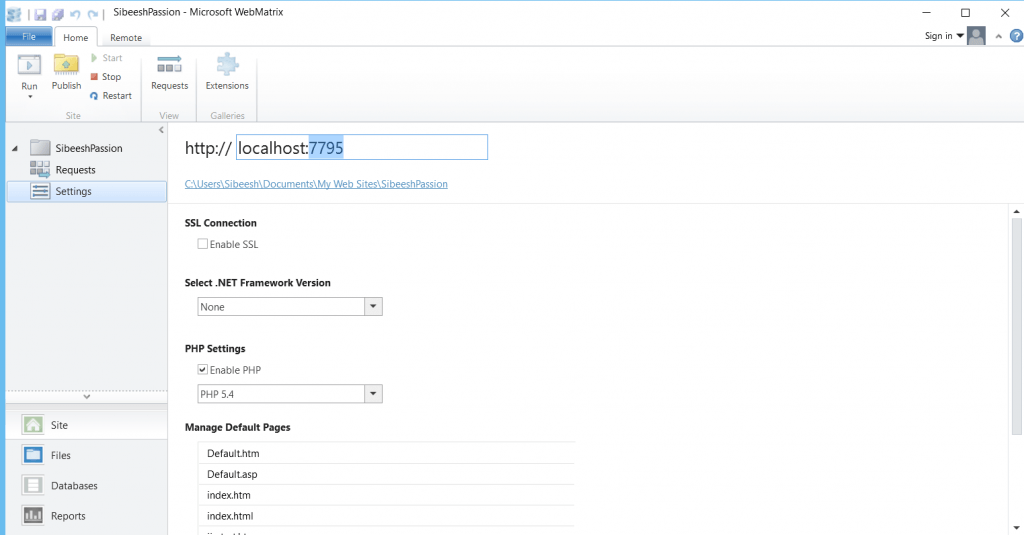Screen dimensions: 1024x535
Task: Select index.htm in default pages list
Action: 386,495
